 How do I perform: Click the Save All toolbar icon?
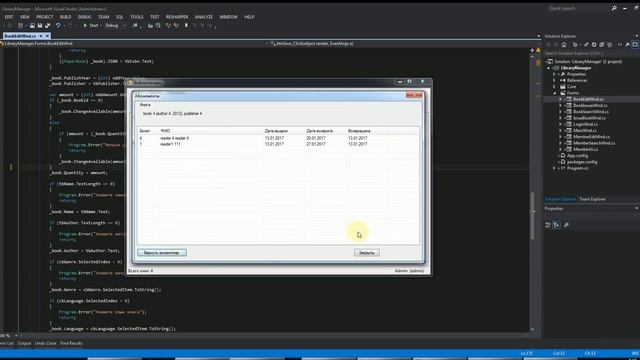coord(47,25)
